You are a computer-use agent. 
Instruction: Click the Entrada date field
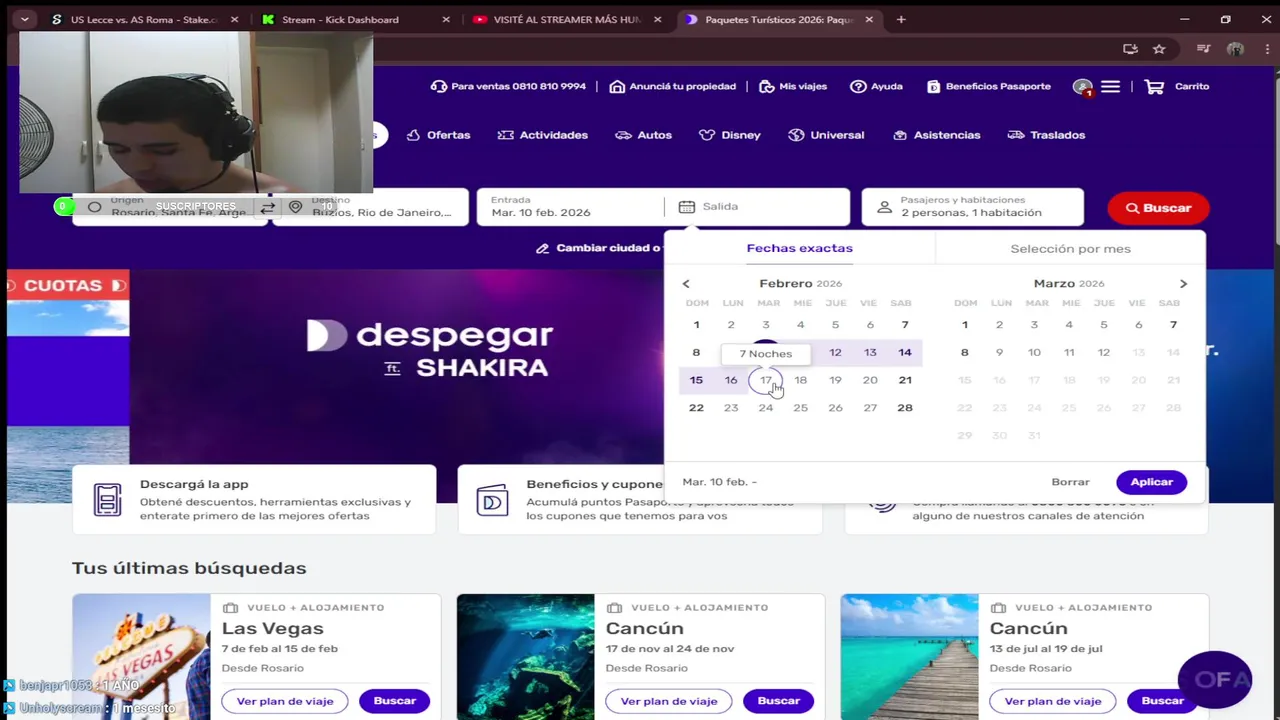(570, 207)
